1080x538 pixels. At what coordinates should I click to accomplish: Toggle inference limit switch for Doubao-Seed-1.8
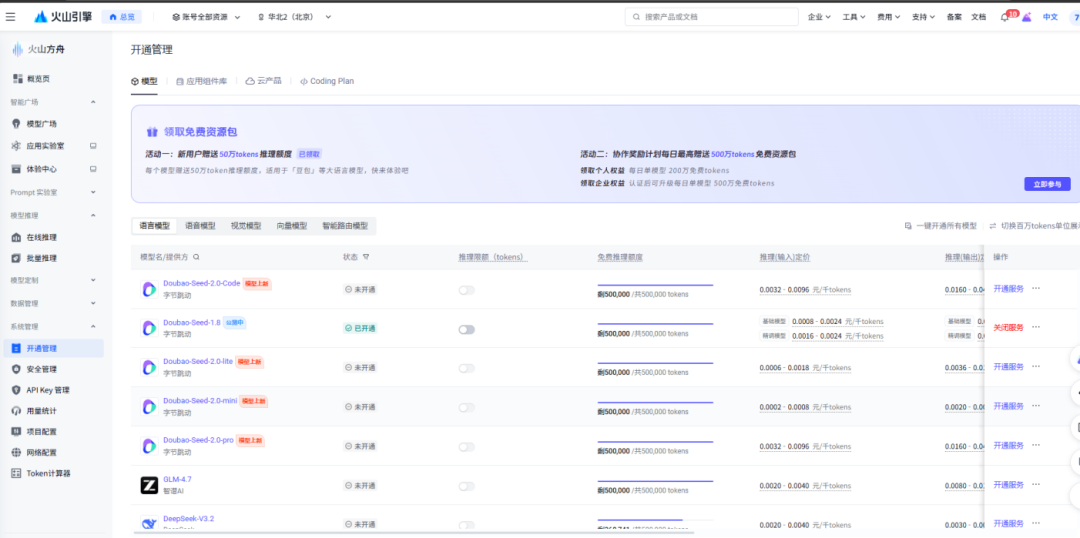pos(466,329)
